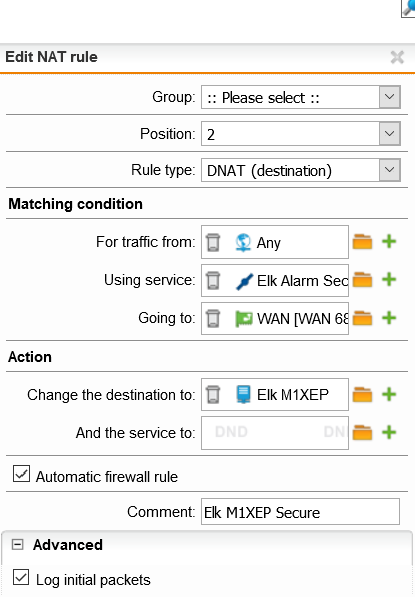Browse services for And the service to

[x=362, y=433]
